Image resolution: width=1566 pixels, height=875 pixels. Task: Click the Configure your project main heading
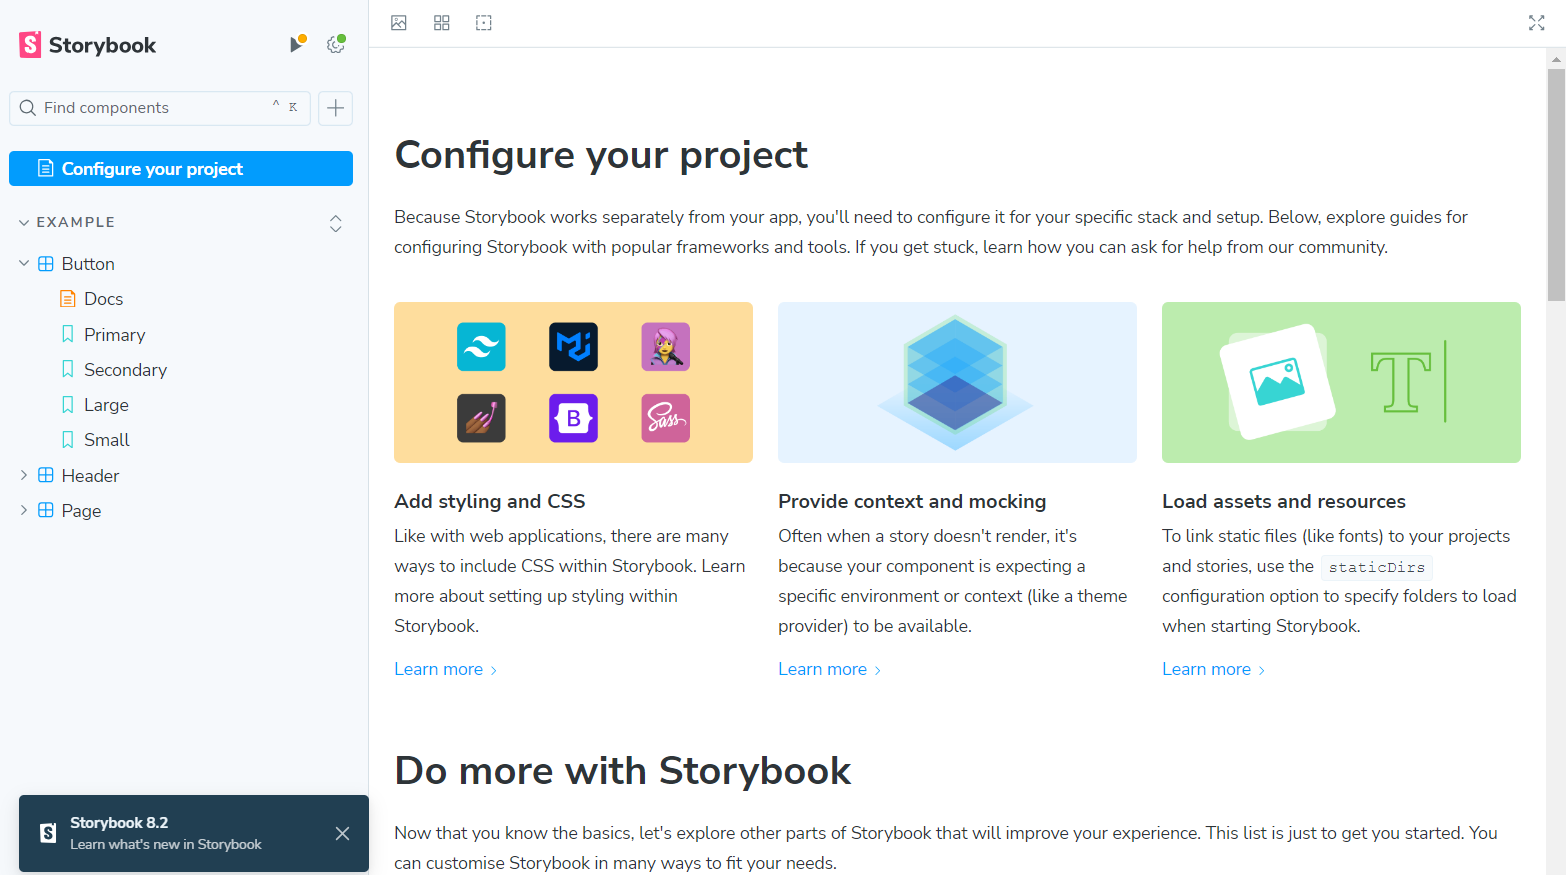pyautogui.click(x=601, y=155)
